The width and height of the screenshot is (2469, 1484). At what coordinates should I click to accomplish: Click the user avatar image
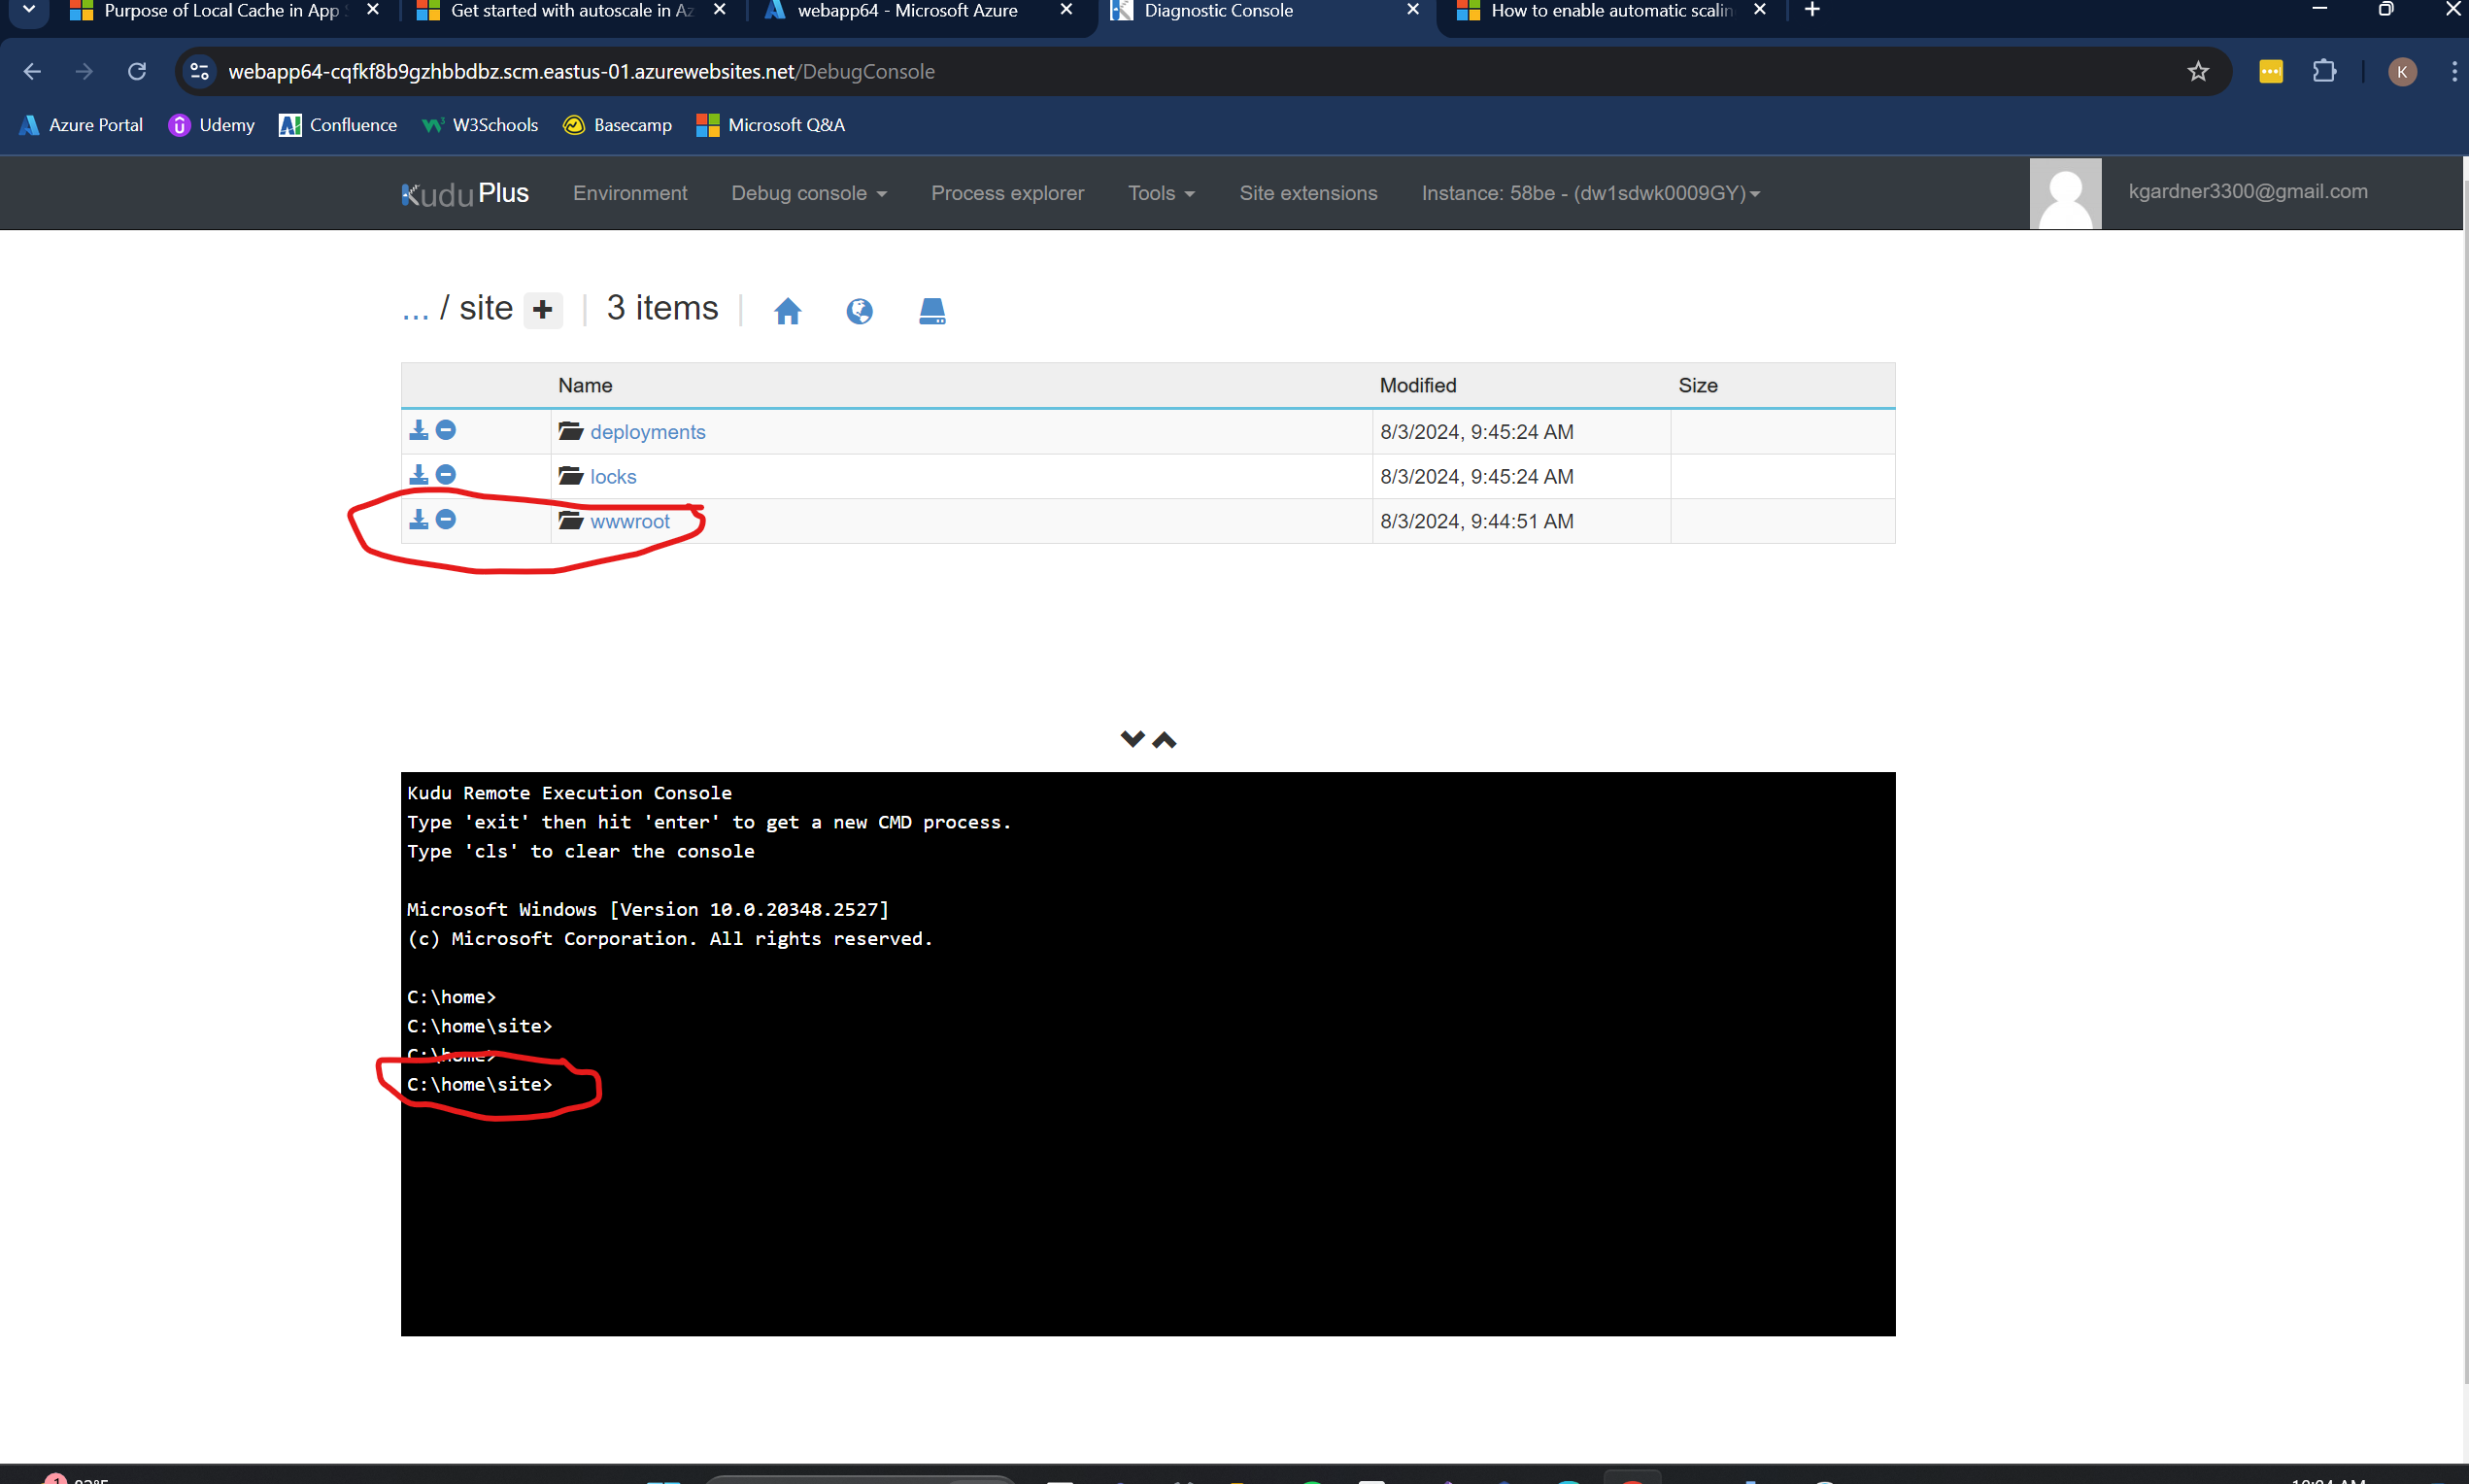tap(2065, 194)
